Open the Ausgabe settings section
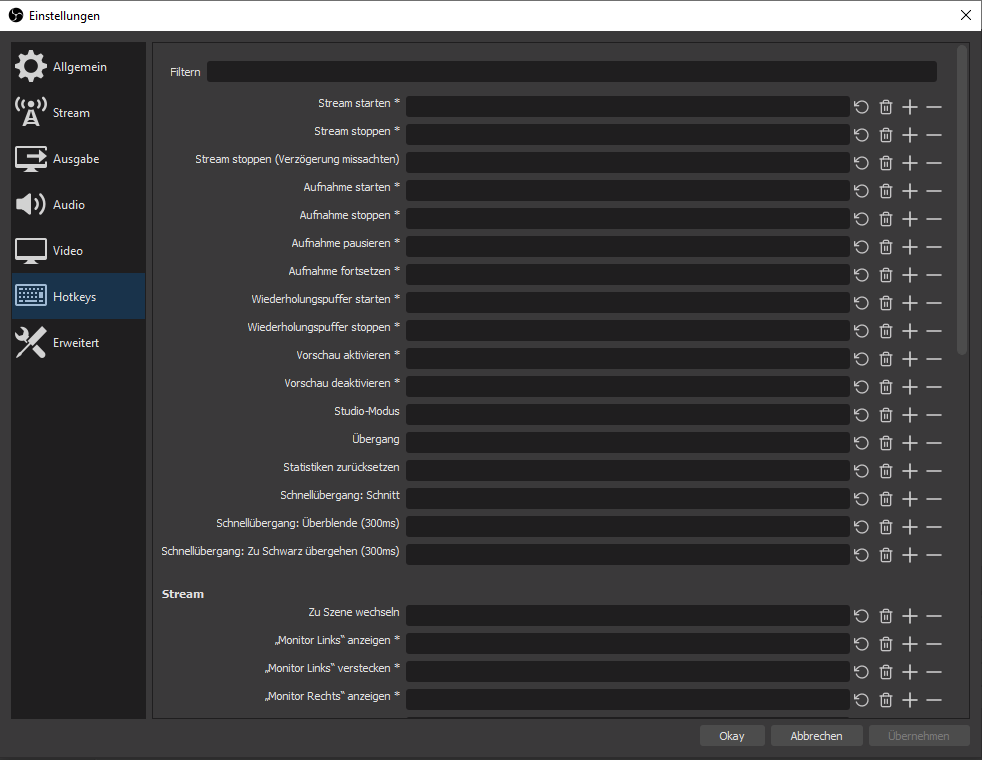The height and width of the screenshot is (760, 982). 78,159
